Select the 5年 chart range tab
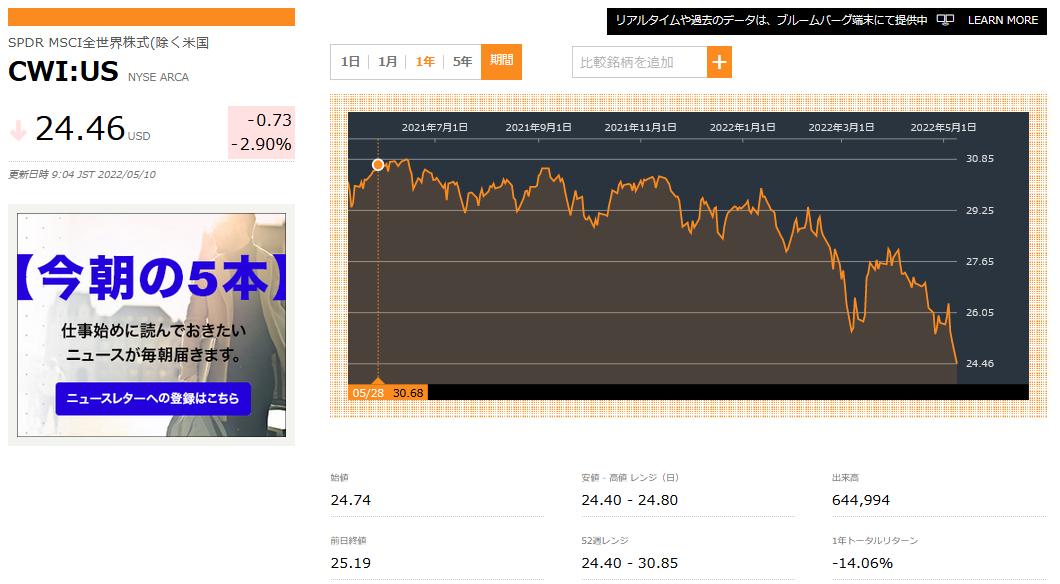1060x584 pixels. point(462,62)
